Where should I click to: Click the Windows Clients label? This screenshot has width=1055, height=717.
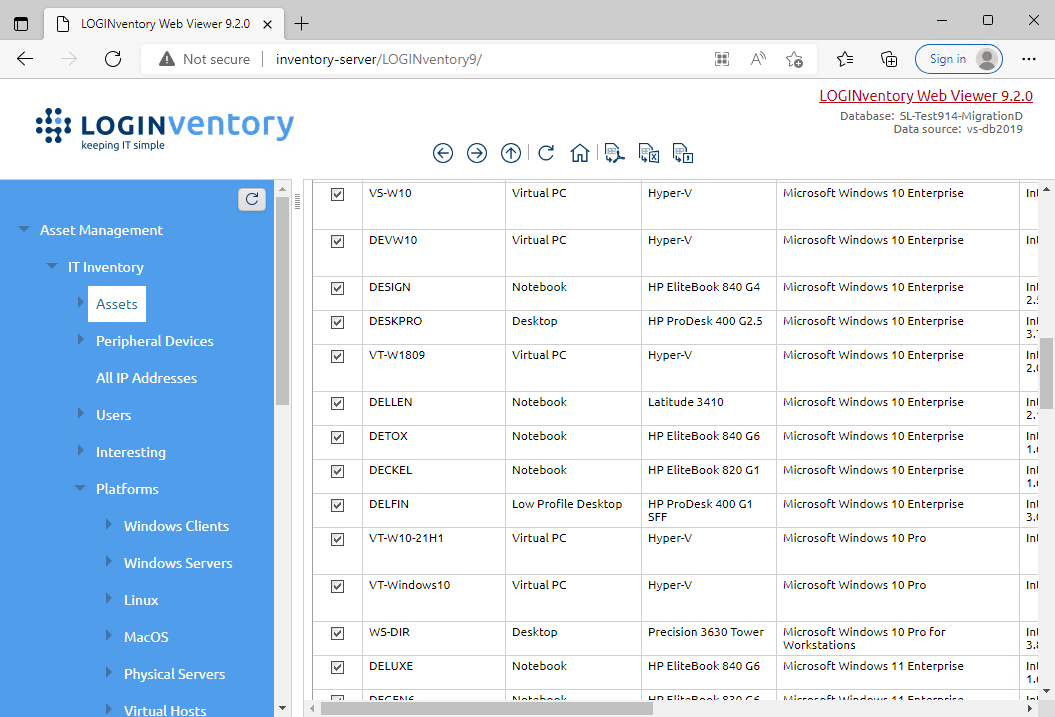pos(176,526)
